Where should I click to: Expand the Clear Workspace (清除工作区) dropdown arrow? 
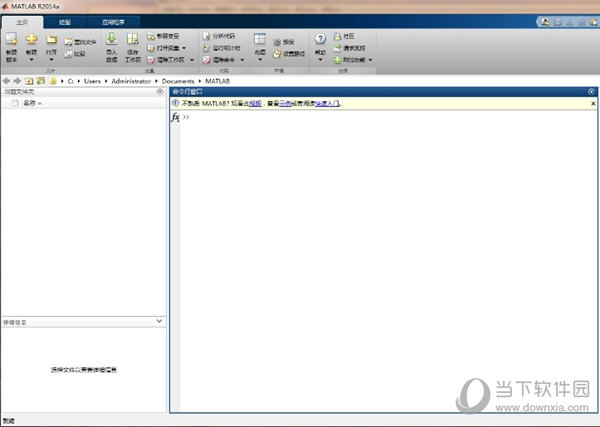192,60
